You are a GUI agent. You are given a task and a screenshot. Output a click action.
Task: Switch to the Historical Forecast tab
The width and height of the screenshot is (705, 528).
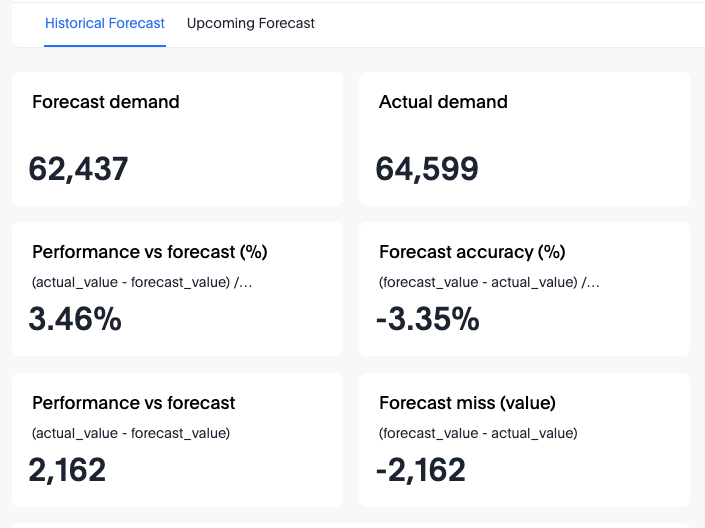105,23
